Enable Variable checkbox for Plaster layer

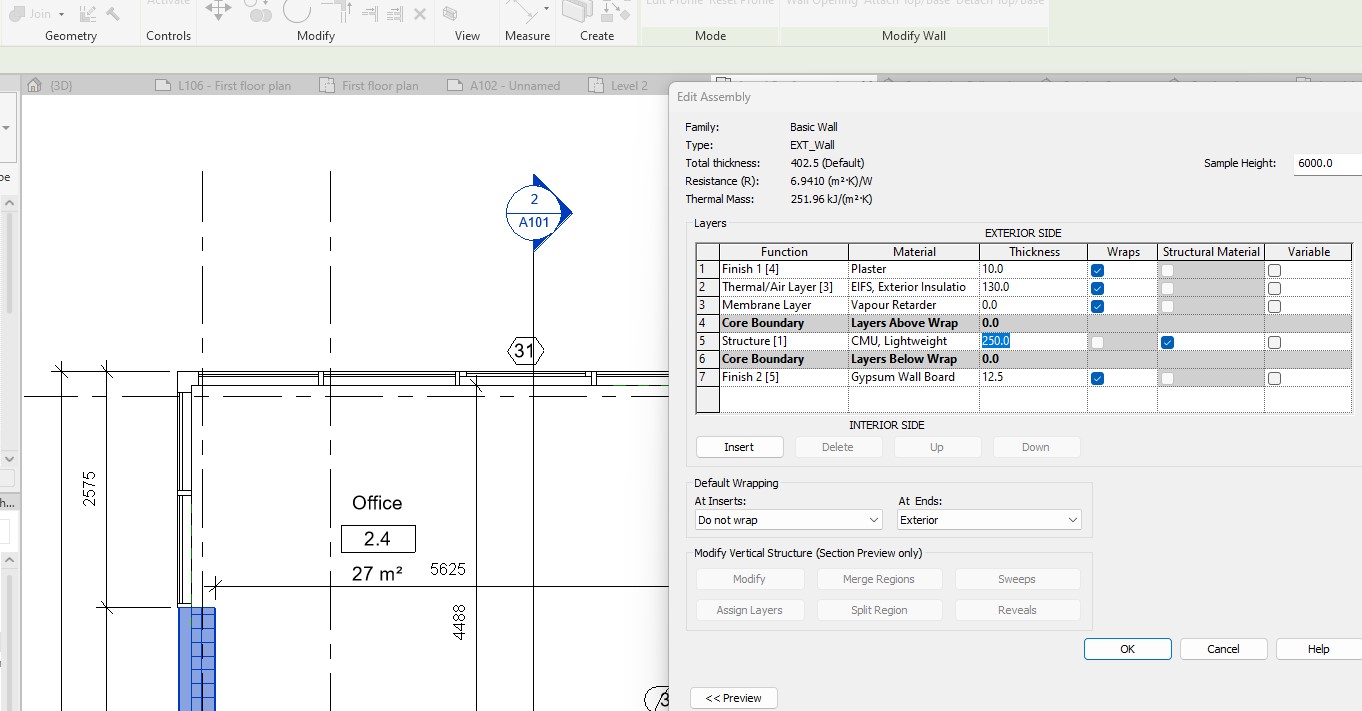(x=1274, y=270)
